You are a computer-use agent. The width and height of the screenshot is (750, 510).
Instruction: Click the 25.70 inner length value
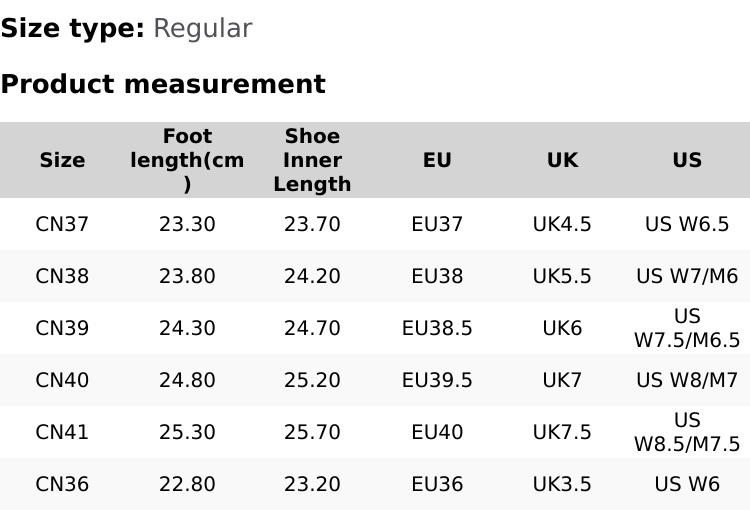tap(312, 432)
